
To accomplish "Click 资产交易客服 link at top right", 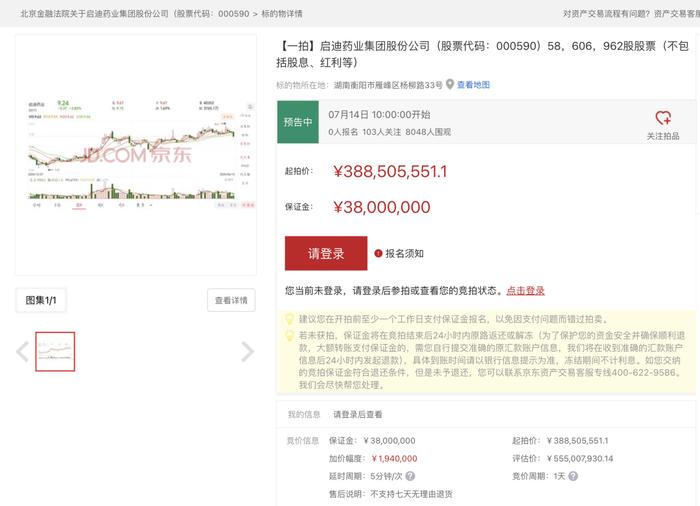I will tap(677, 13).
